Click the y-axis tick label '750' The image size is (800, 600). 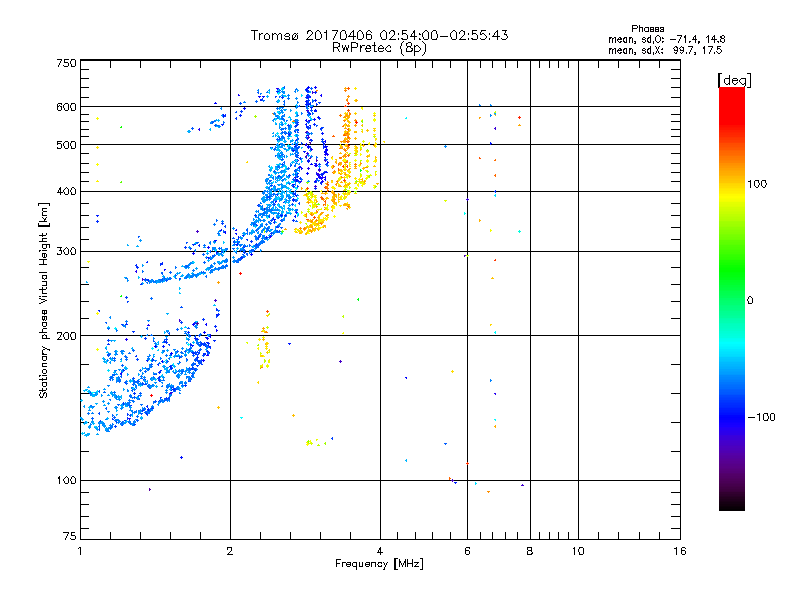(66, 63)
